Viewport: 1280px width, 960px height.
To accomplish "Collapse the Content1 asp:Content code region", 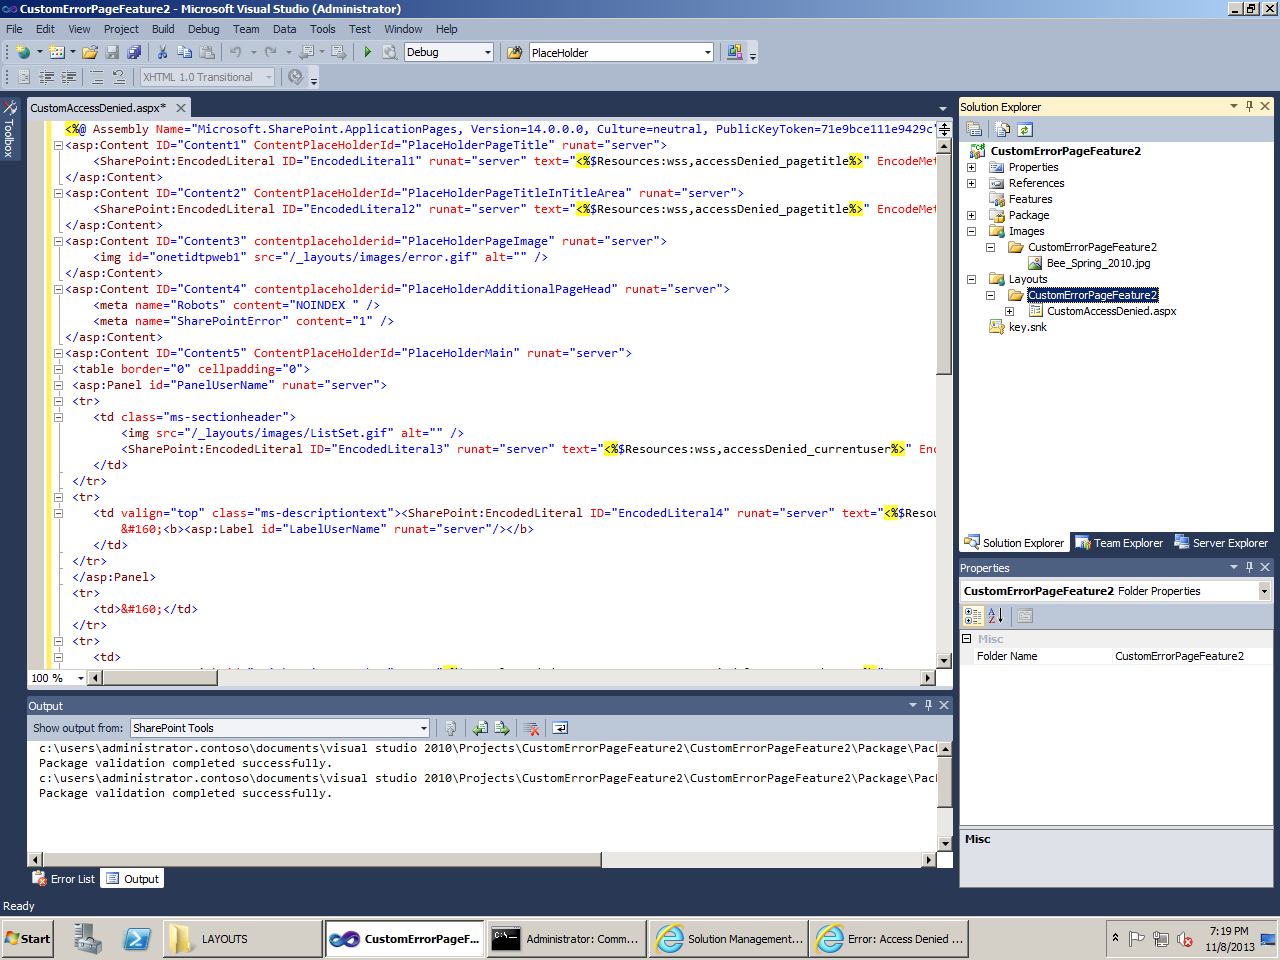I will [58, 145].
